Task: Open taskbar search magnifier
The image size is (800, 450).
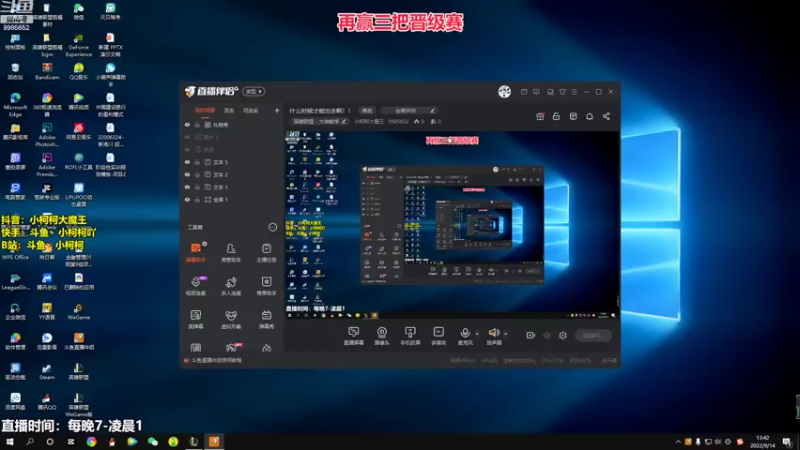Action: click(30, 442)
